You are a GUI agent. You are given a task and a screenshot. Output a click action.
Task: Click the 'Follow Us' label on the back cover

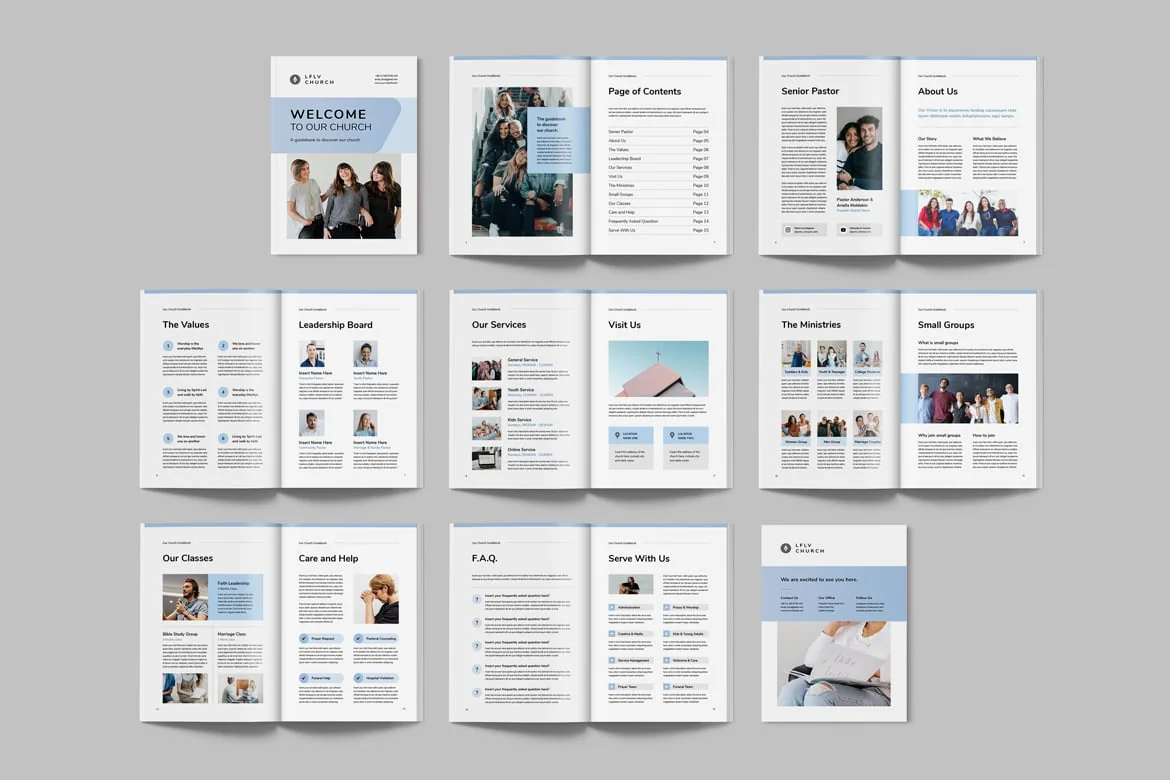(863, 597)
